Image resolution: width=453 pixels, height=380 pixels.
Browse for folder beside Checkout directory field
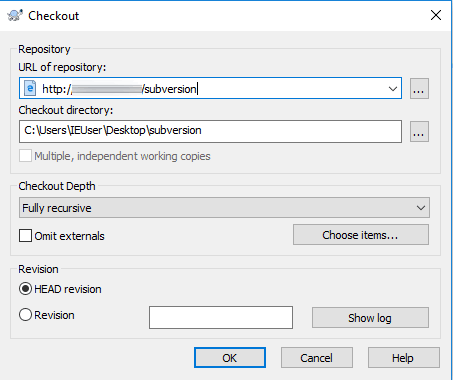(x=419, y=132)
